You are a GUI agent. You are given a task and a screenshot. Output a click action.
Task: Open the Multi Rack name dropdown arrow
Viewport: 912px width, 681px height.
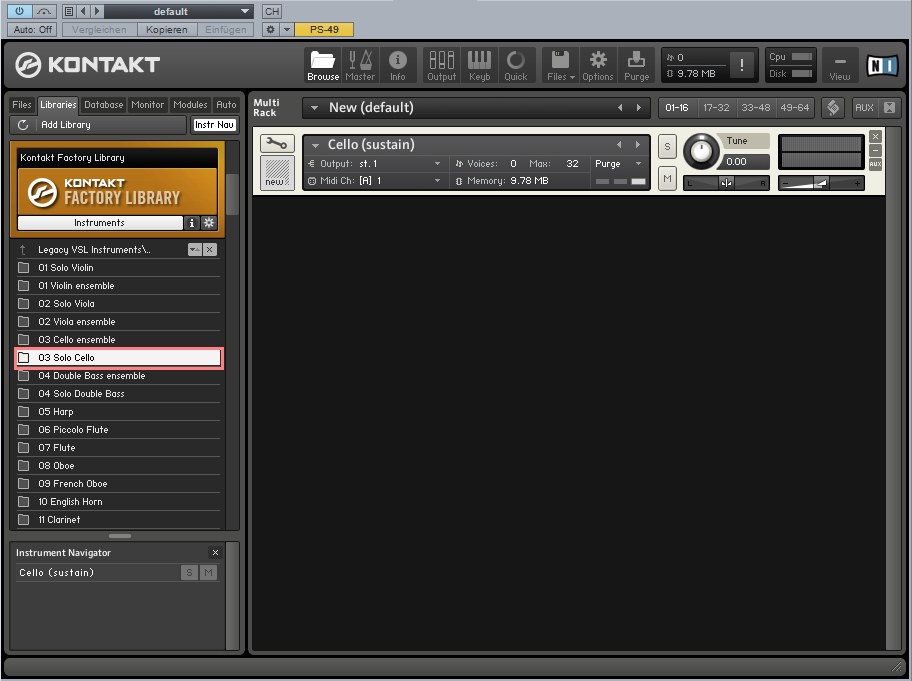(x=315, y=108)
